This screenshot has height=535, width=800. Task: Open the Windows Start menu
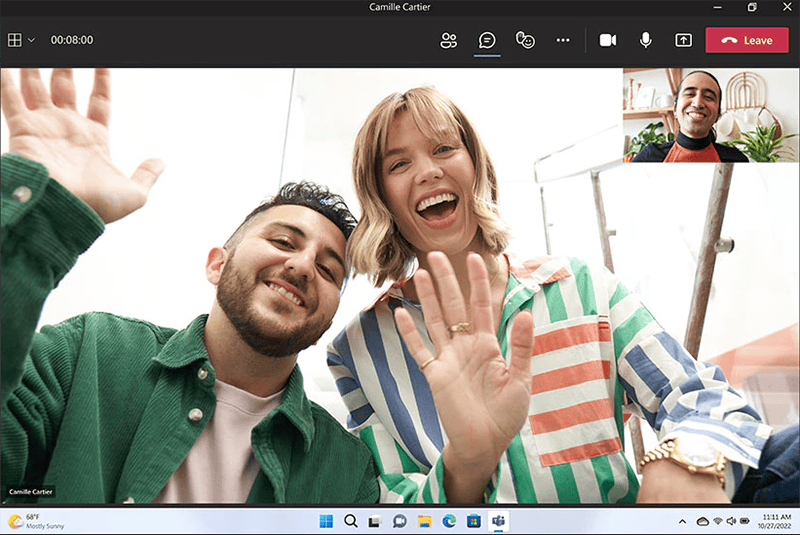326,521
